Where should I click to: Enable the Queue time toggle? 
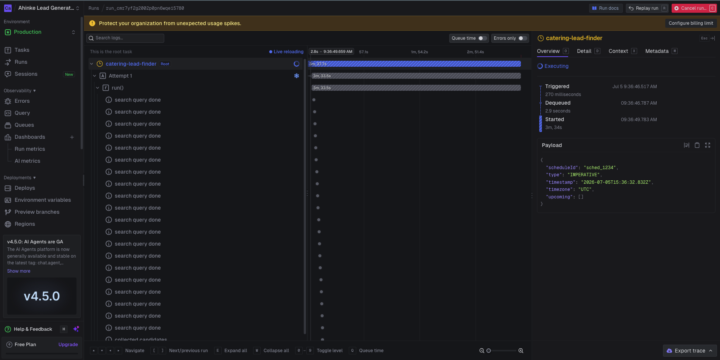pyautogui.click(x=483, y=38)
